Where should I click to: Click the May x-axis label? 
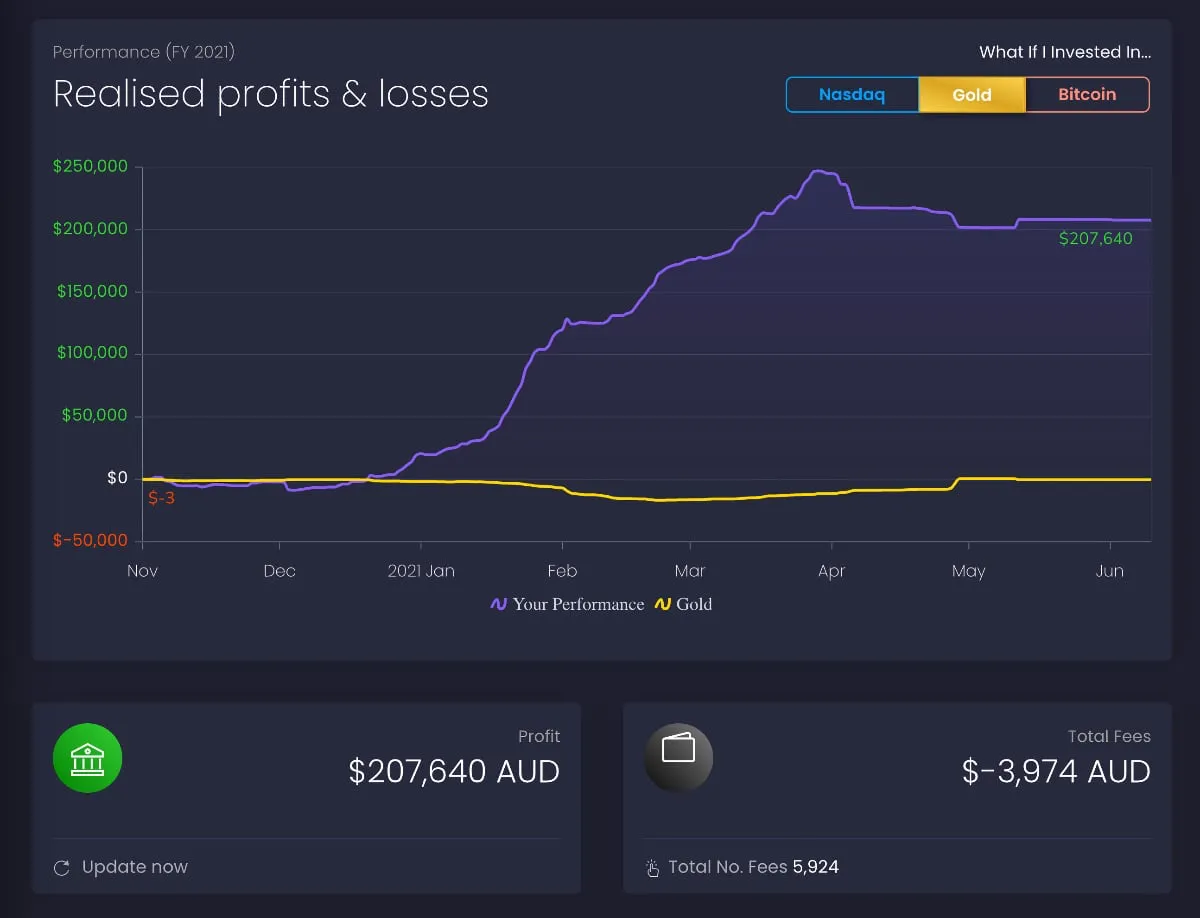(x=969, y=571)
